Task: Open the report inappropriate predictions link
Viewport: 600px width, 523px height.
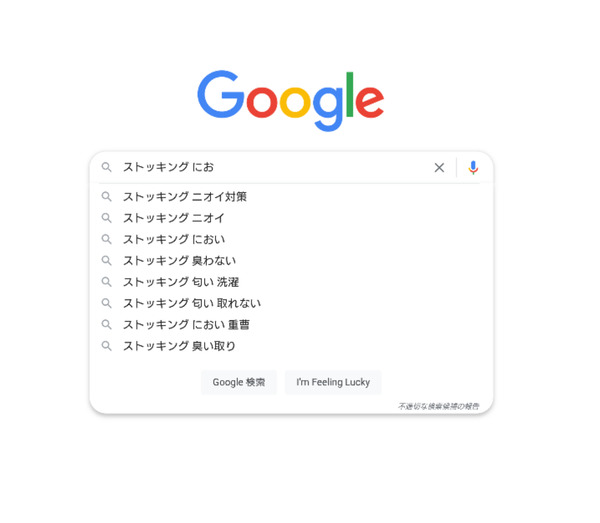Action: pos(439,406)
